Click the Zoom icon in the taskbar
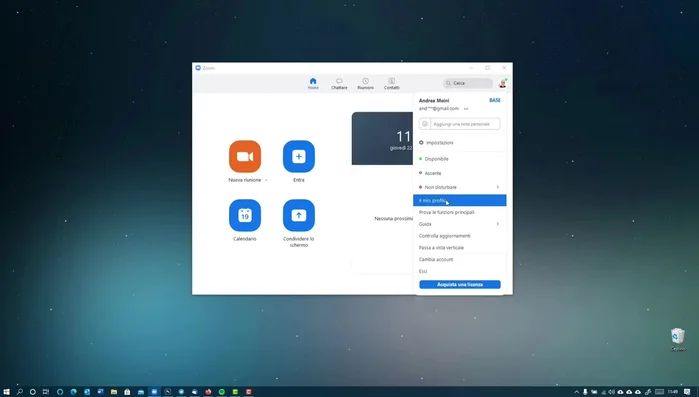 click(154, 392)
